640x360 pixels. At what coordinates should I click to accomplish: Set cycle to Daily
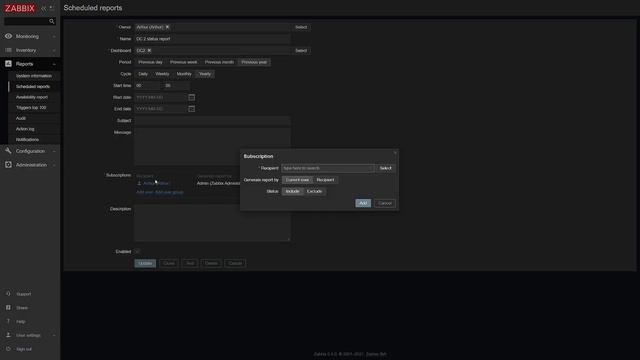point(143,74)
